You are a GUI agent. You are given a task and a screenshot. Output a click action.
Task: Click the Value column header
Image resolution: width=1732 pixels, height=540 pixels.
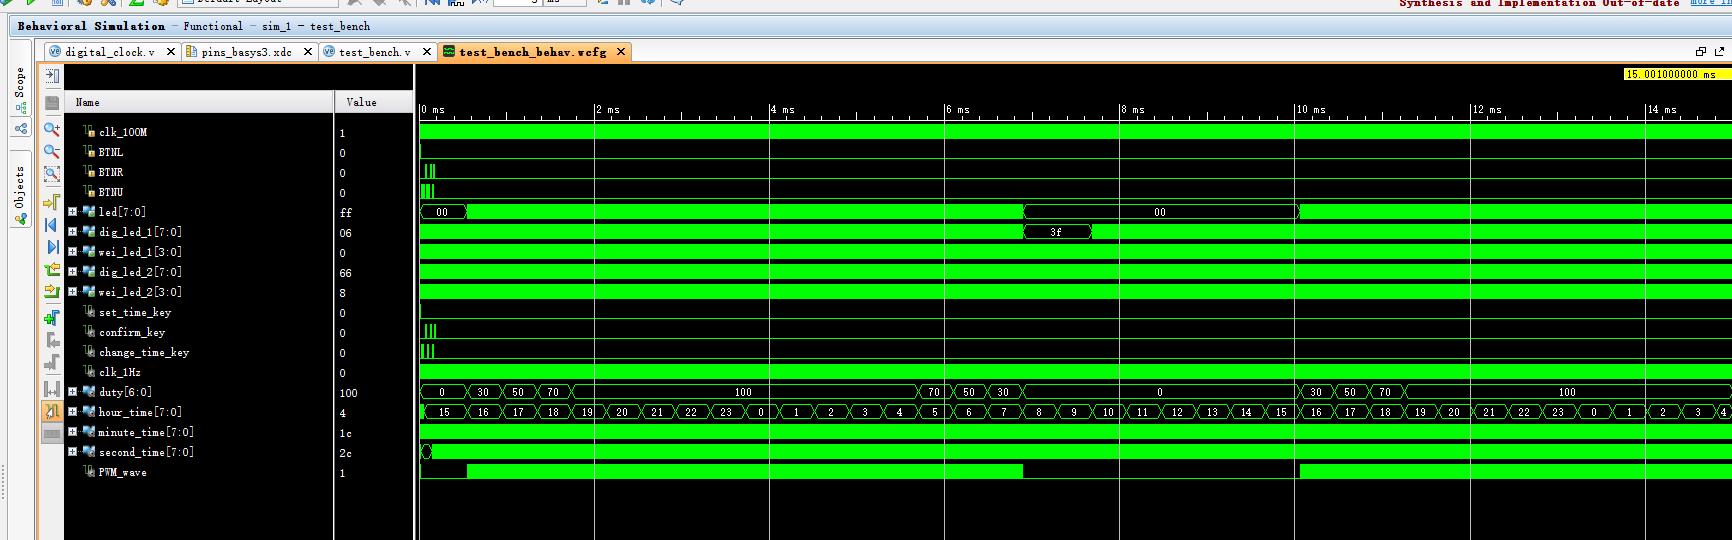[x=374, y=102]
